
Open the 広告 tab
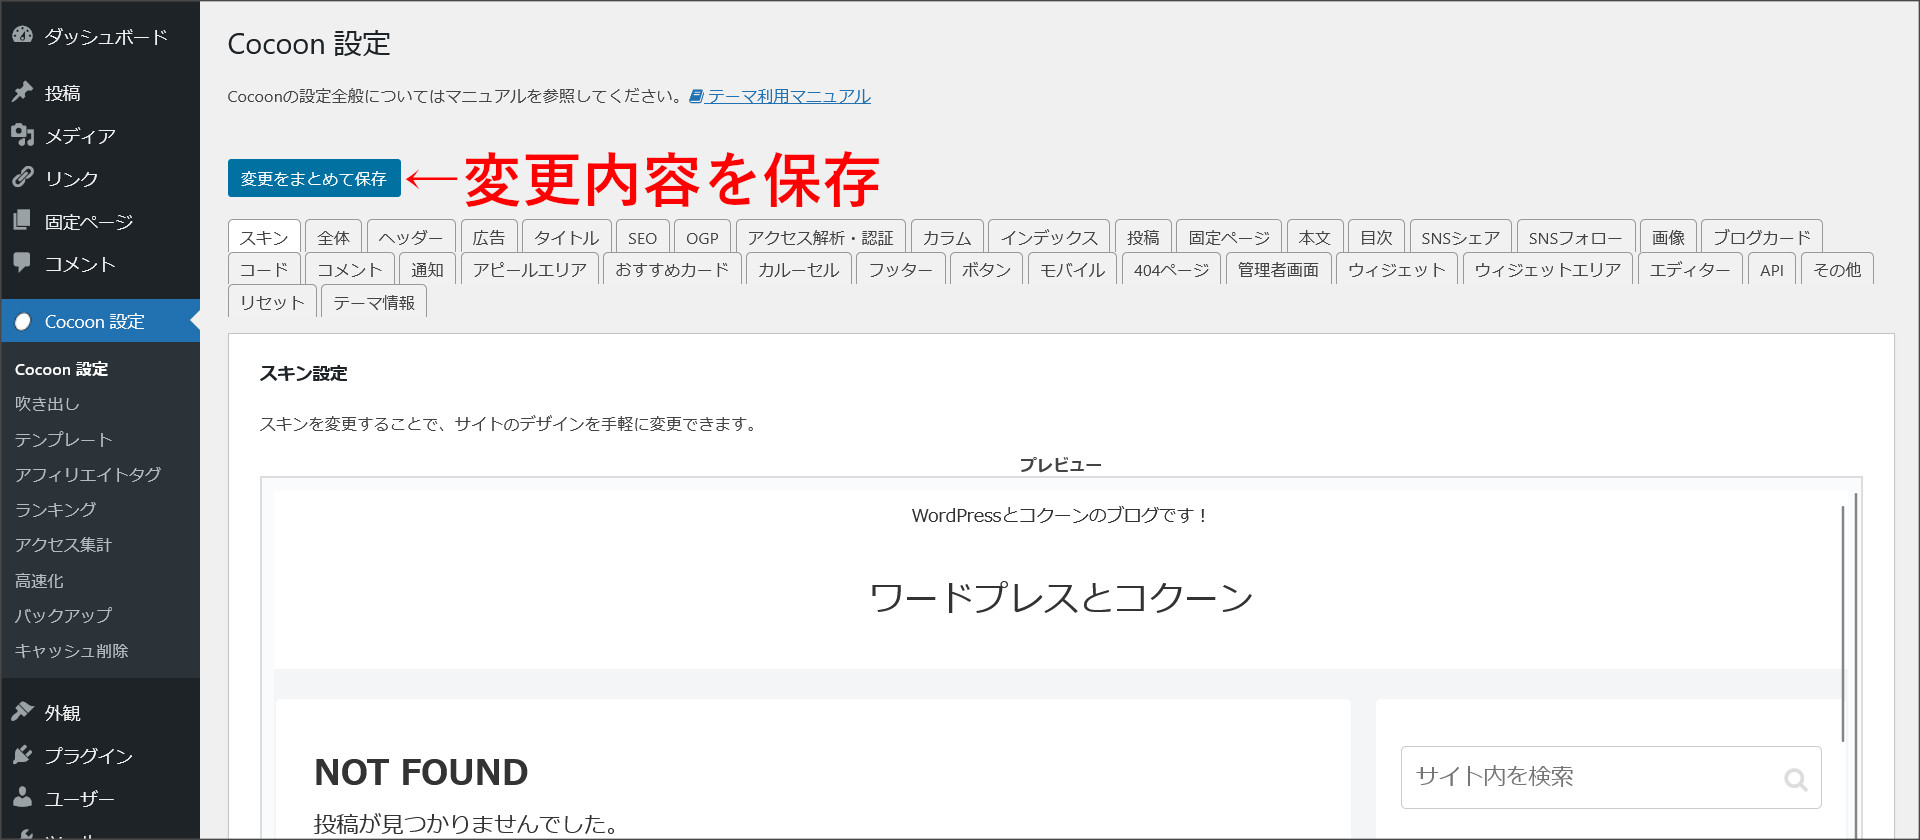tap(489, 237)
